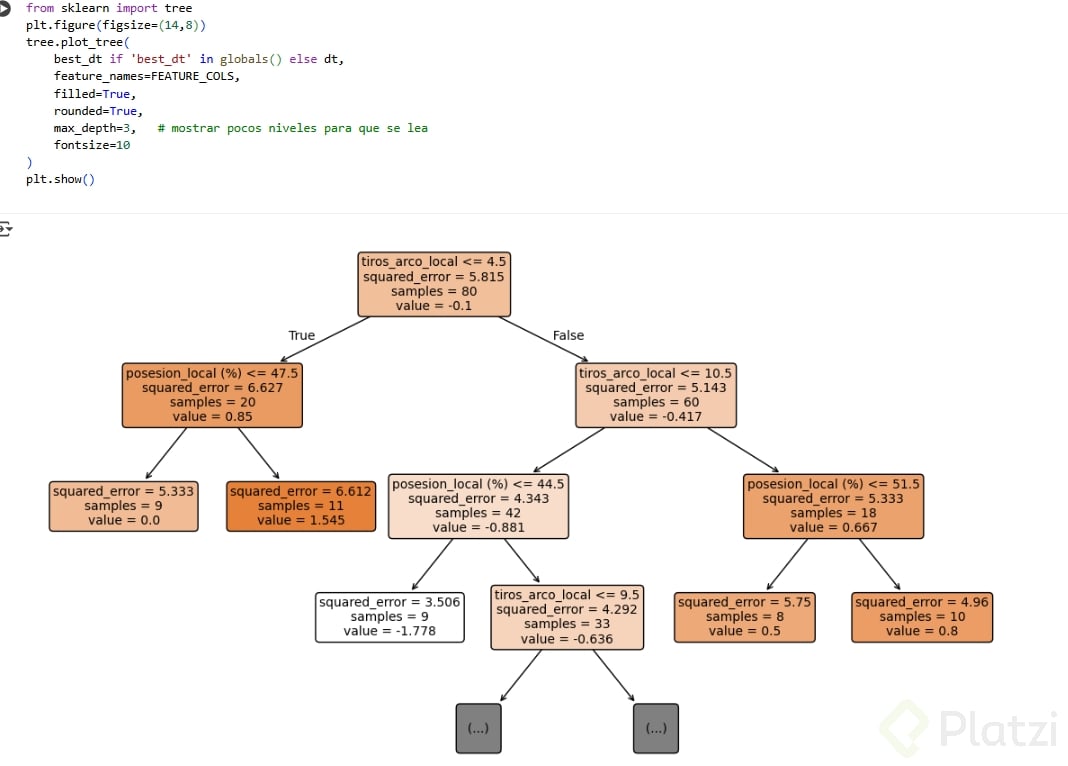Select leaf node with value = 0.5
1068x766 pixels.
pyautogui.click(x=744, y=617)
